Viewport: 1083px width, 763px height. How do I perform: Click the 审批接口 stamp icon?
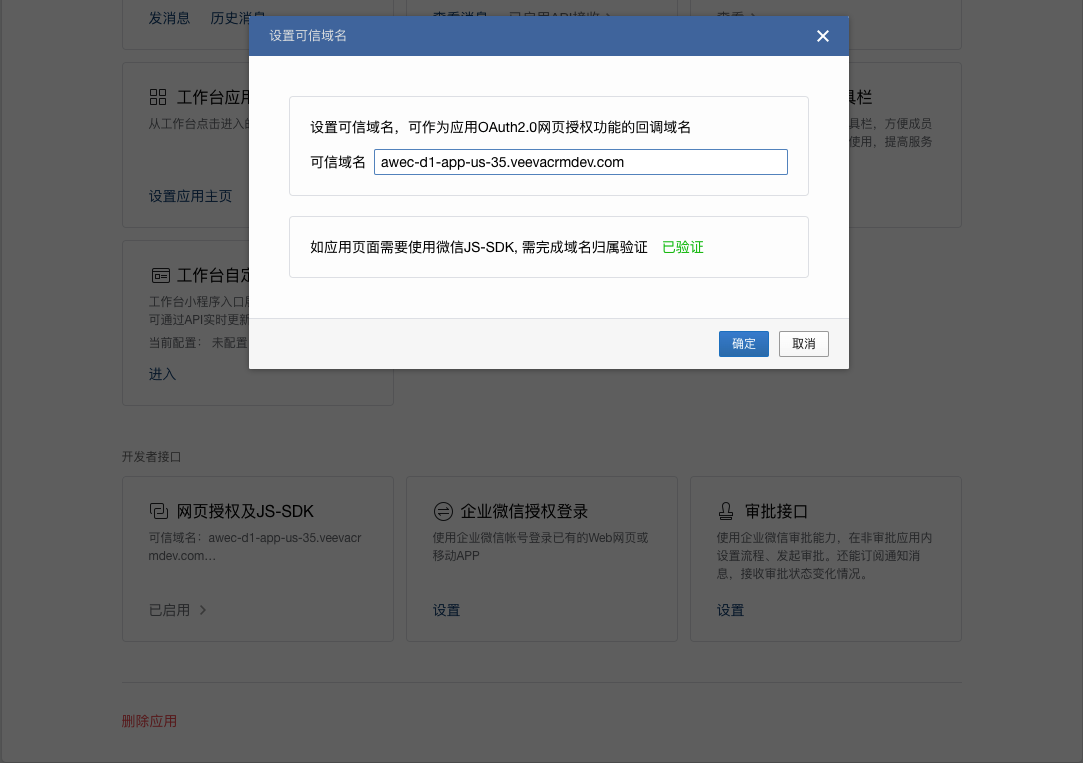pyautogui.click(x=726, y=511)
